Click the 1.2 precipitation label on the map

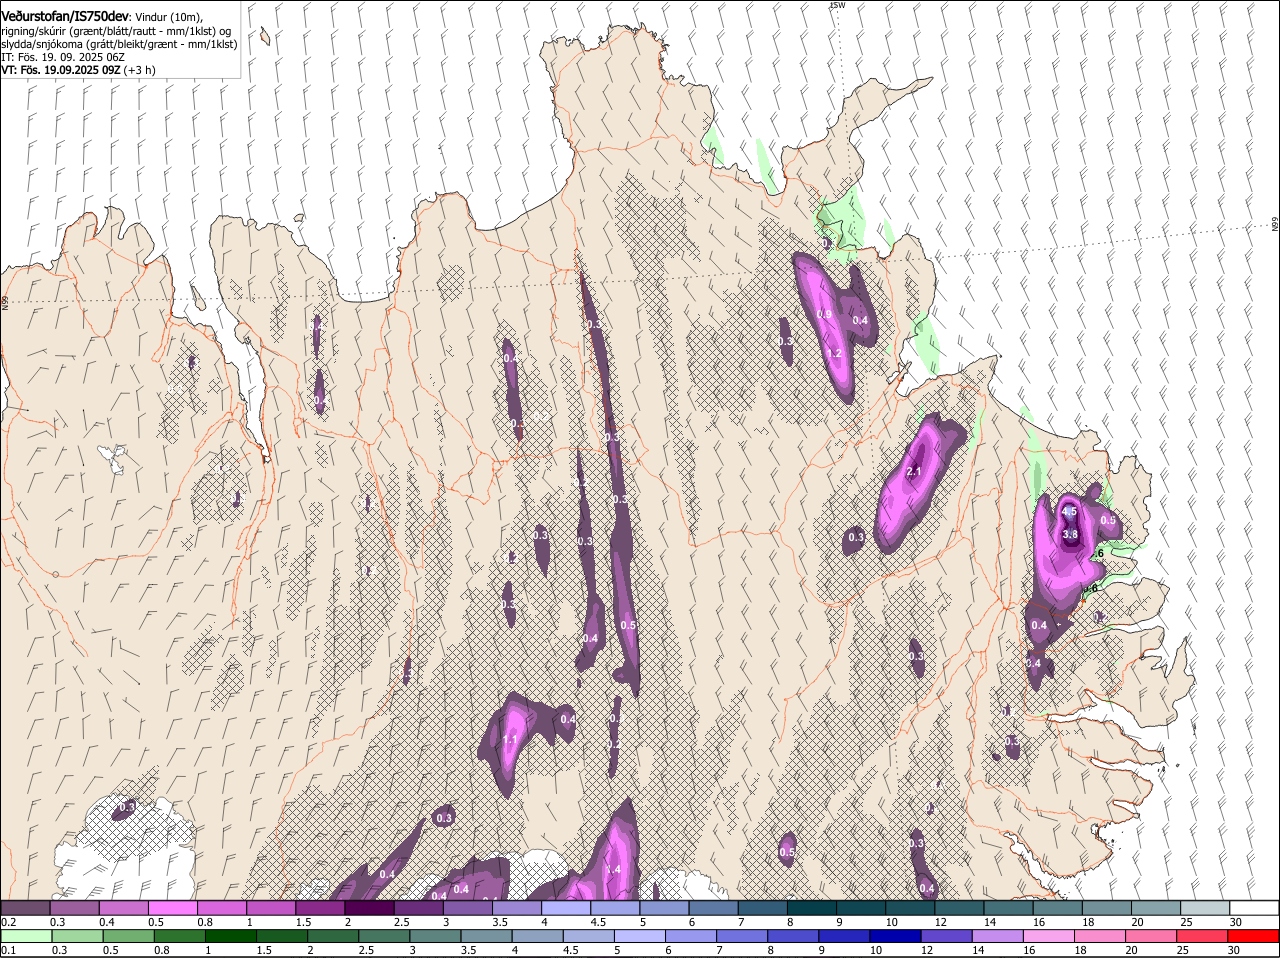tap(833, 353)
